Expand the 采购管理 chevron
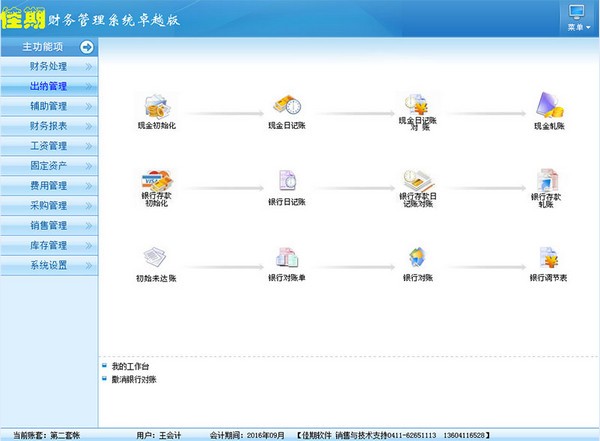Image resolution: width=600 pixels, height=441 pixels. 88,206
